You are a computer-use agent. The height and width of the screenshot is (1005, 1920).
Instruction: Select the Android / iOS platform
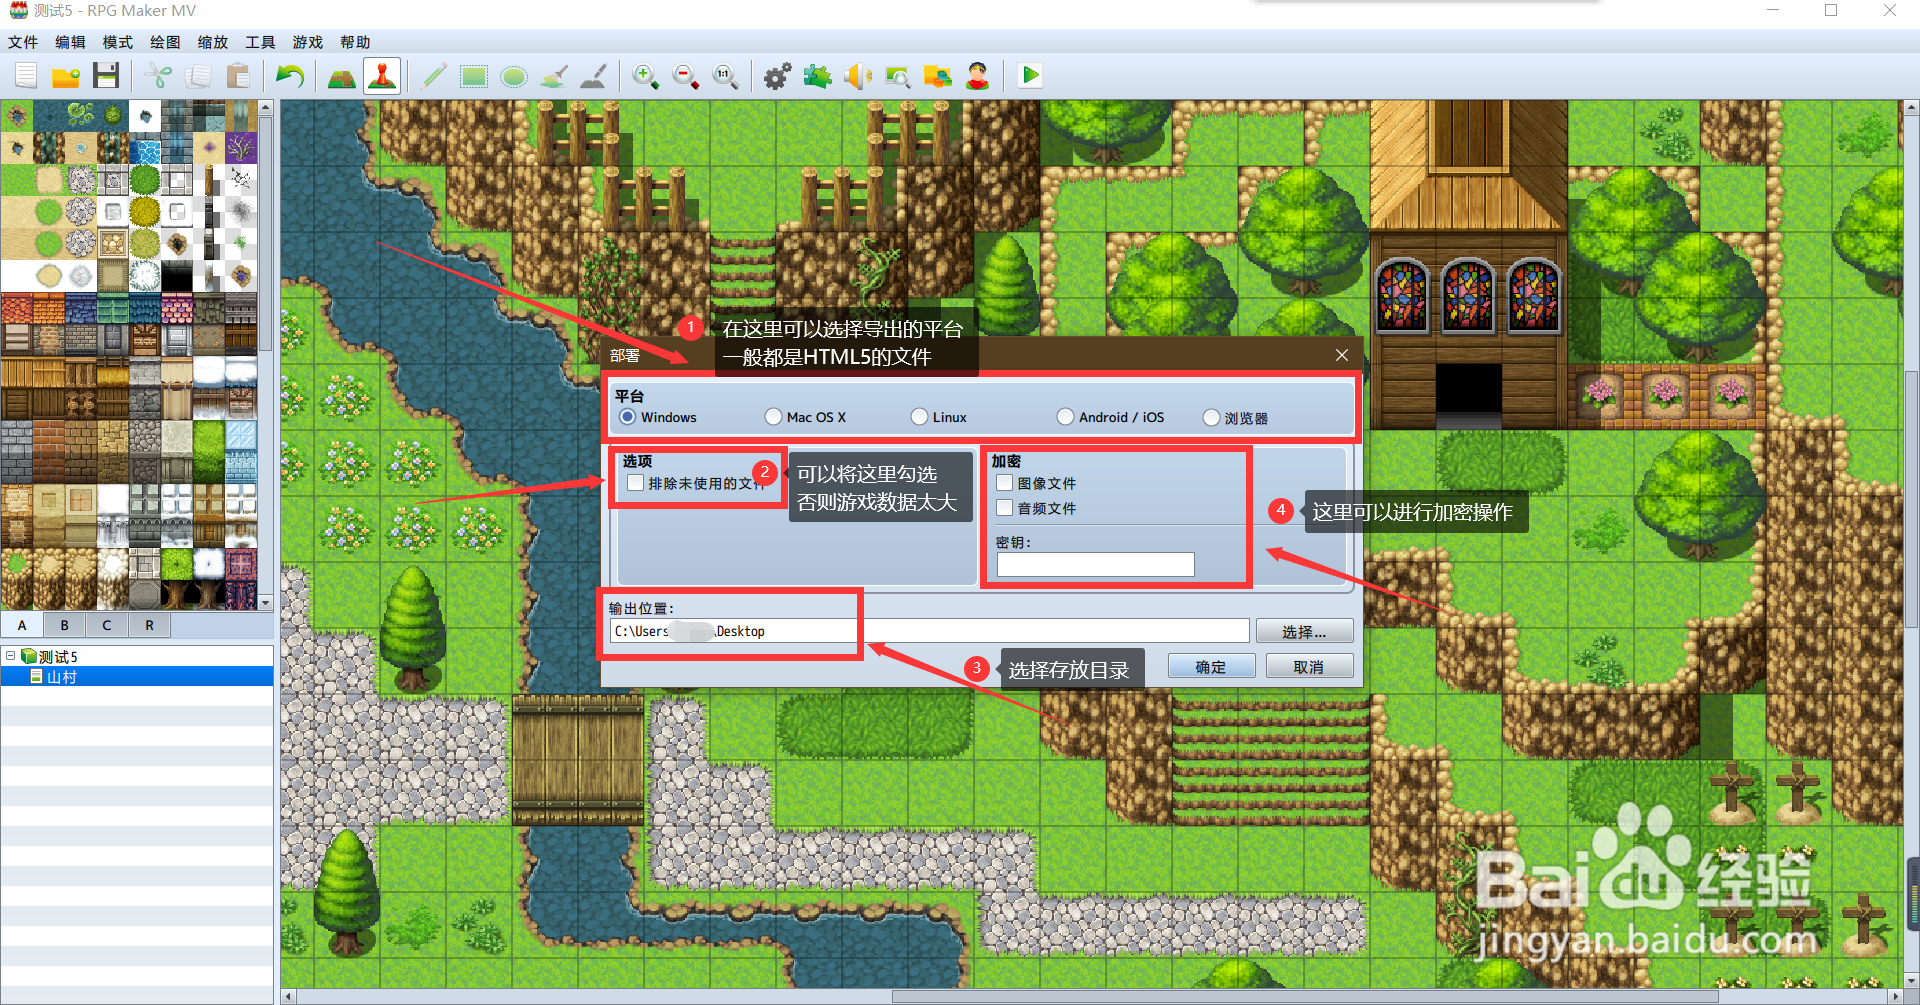coord(1066,417)
